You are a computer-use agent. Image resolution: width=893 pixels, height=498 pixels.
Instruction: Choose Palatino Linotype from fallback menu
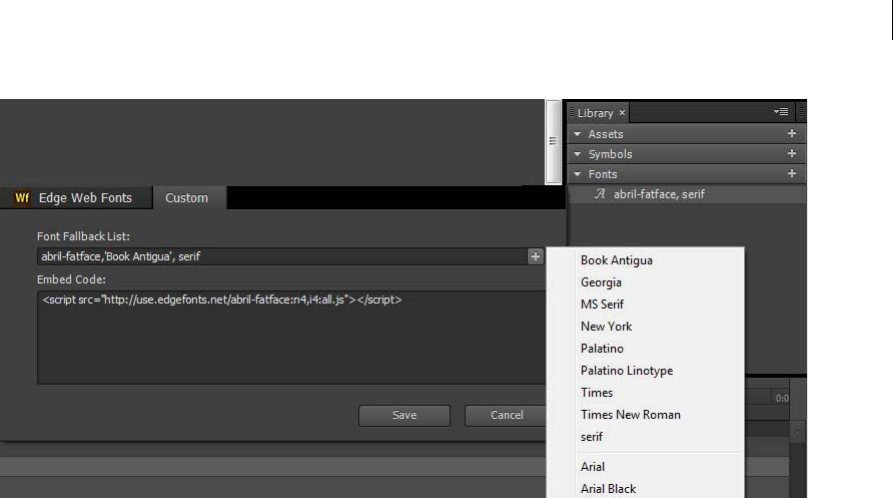tap(626, 371)
